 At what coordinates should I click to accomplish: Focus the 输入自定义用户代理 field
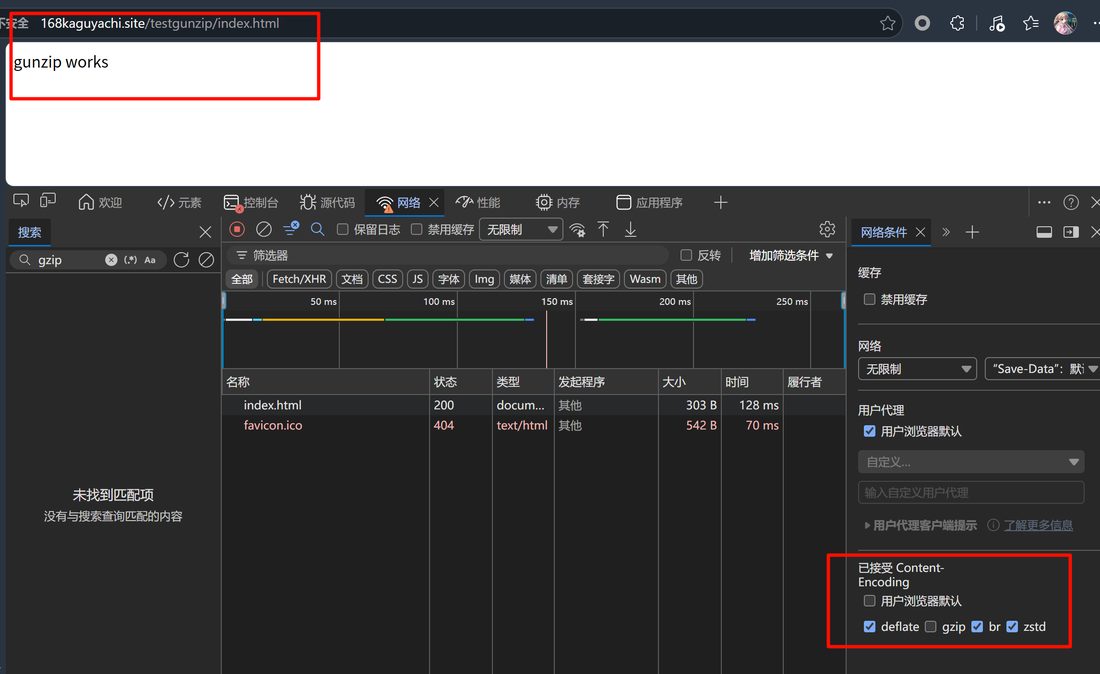point(971,492)
